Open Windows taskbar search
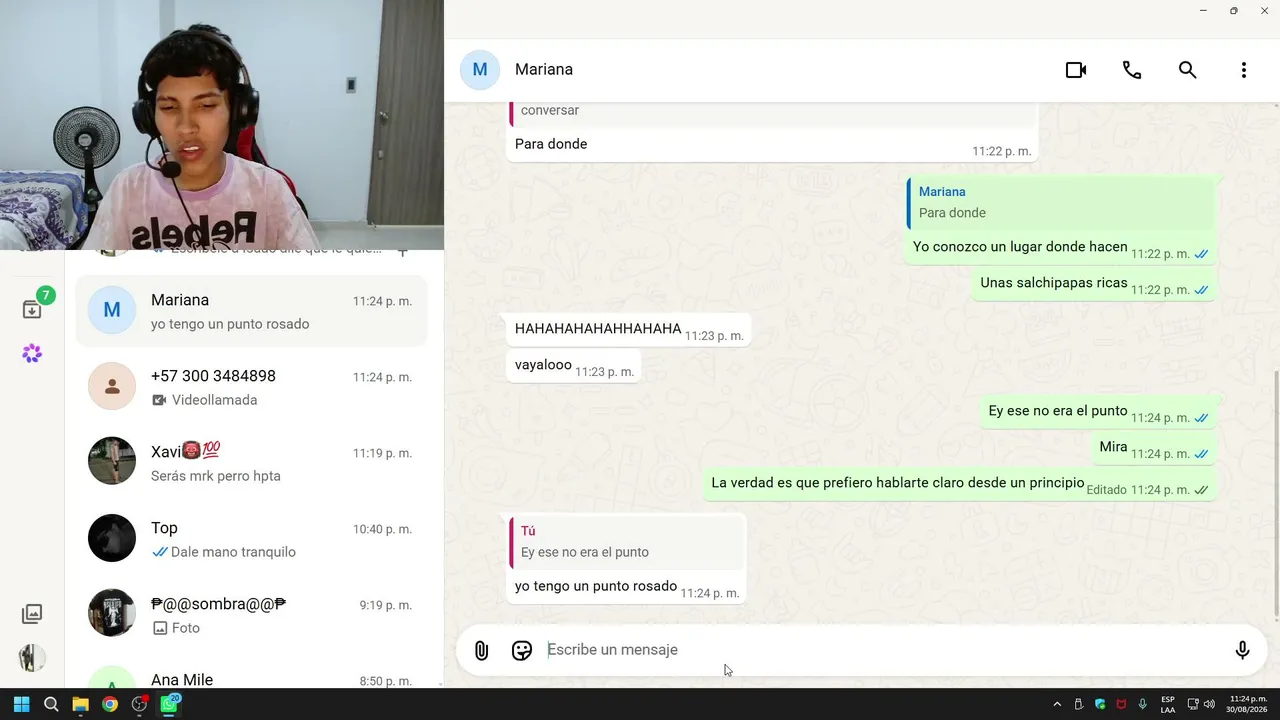Image resolution: width=1280 pixels, height=720 pixels. pos(51,704)
